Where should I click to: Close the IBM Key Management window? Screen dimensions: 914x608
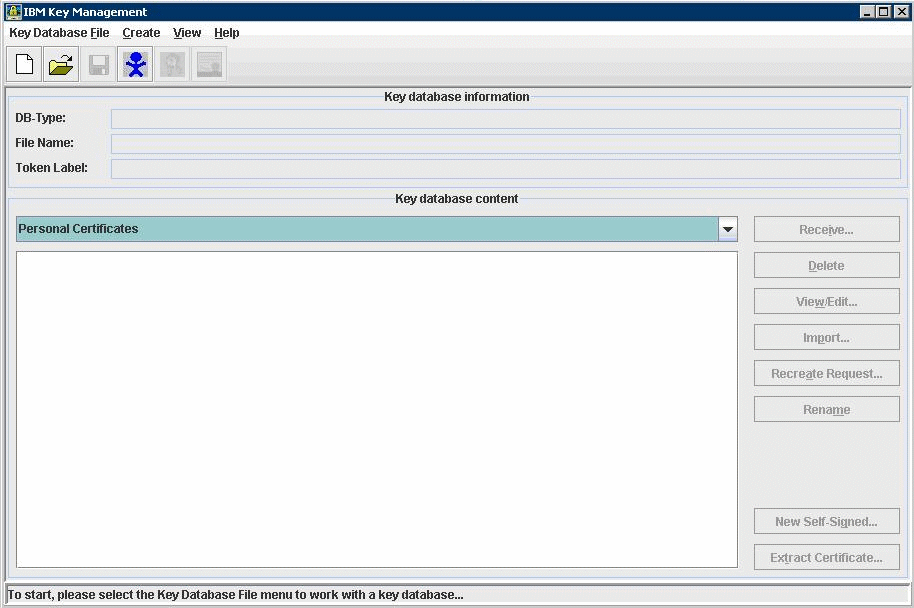tap(901, 12)
